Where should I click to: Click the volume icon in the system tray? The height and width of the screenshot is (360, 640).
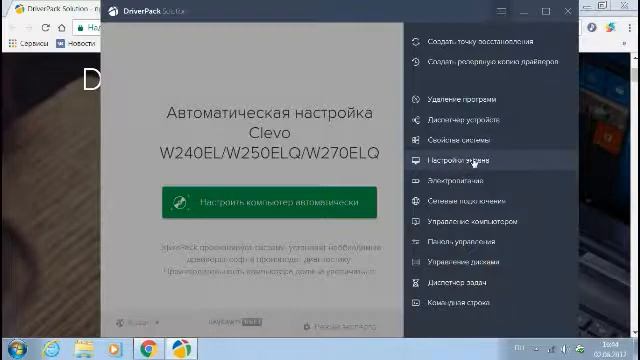tap(564, 349)
